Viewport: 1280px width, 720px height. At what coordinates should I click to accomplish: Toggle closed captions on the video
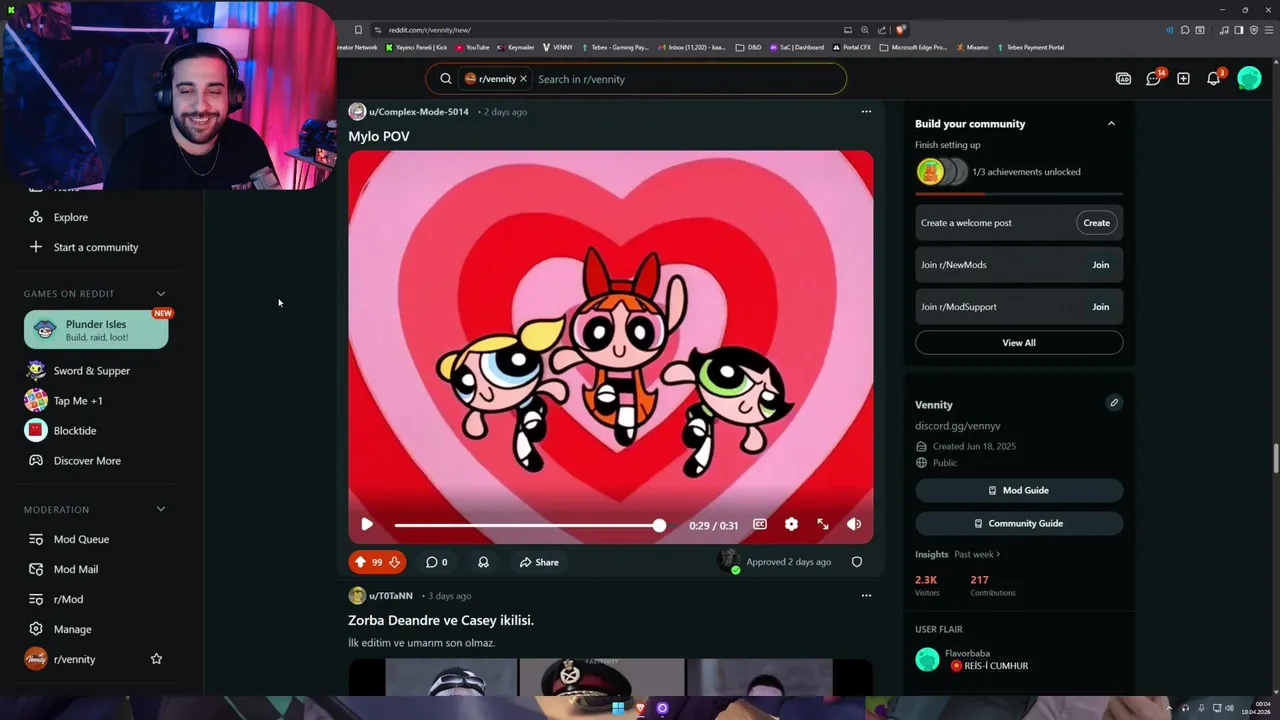tap(760, 524)
